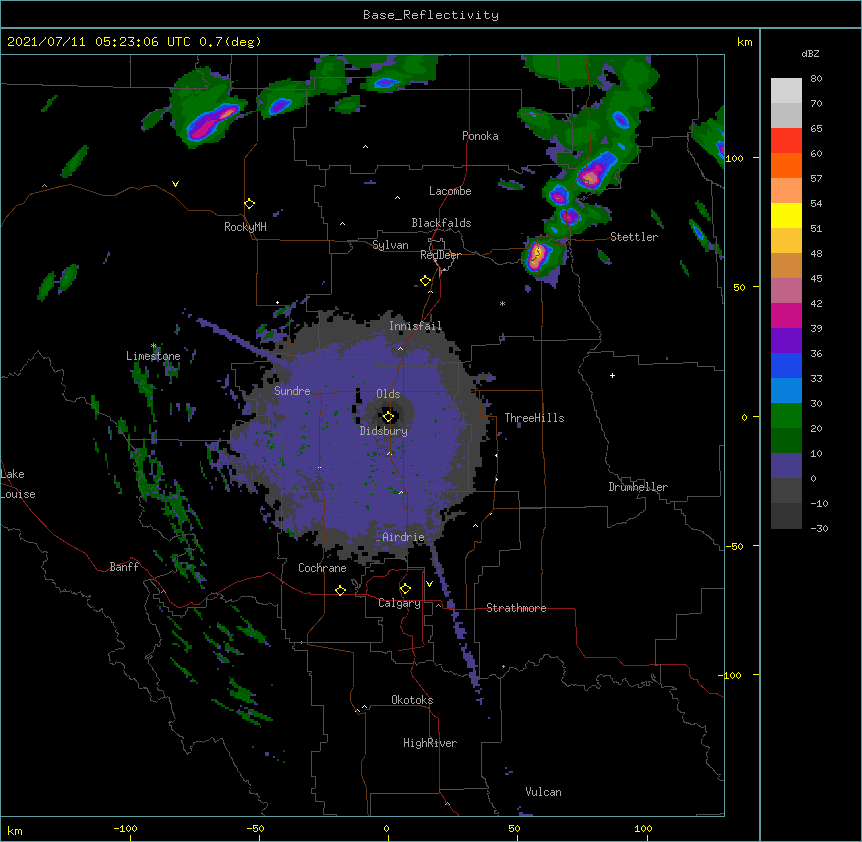The image size is (862, 842).
Task: Select the dark grey -30 to -10 dBZ swatch
Action: [786, 516]
